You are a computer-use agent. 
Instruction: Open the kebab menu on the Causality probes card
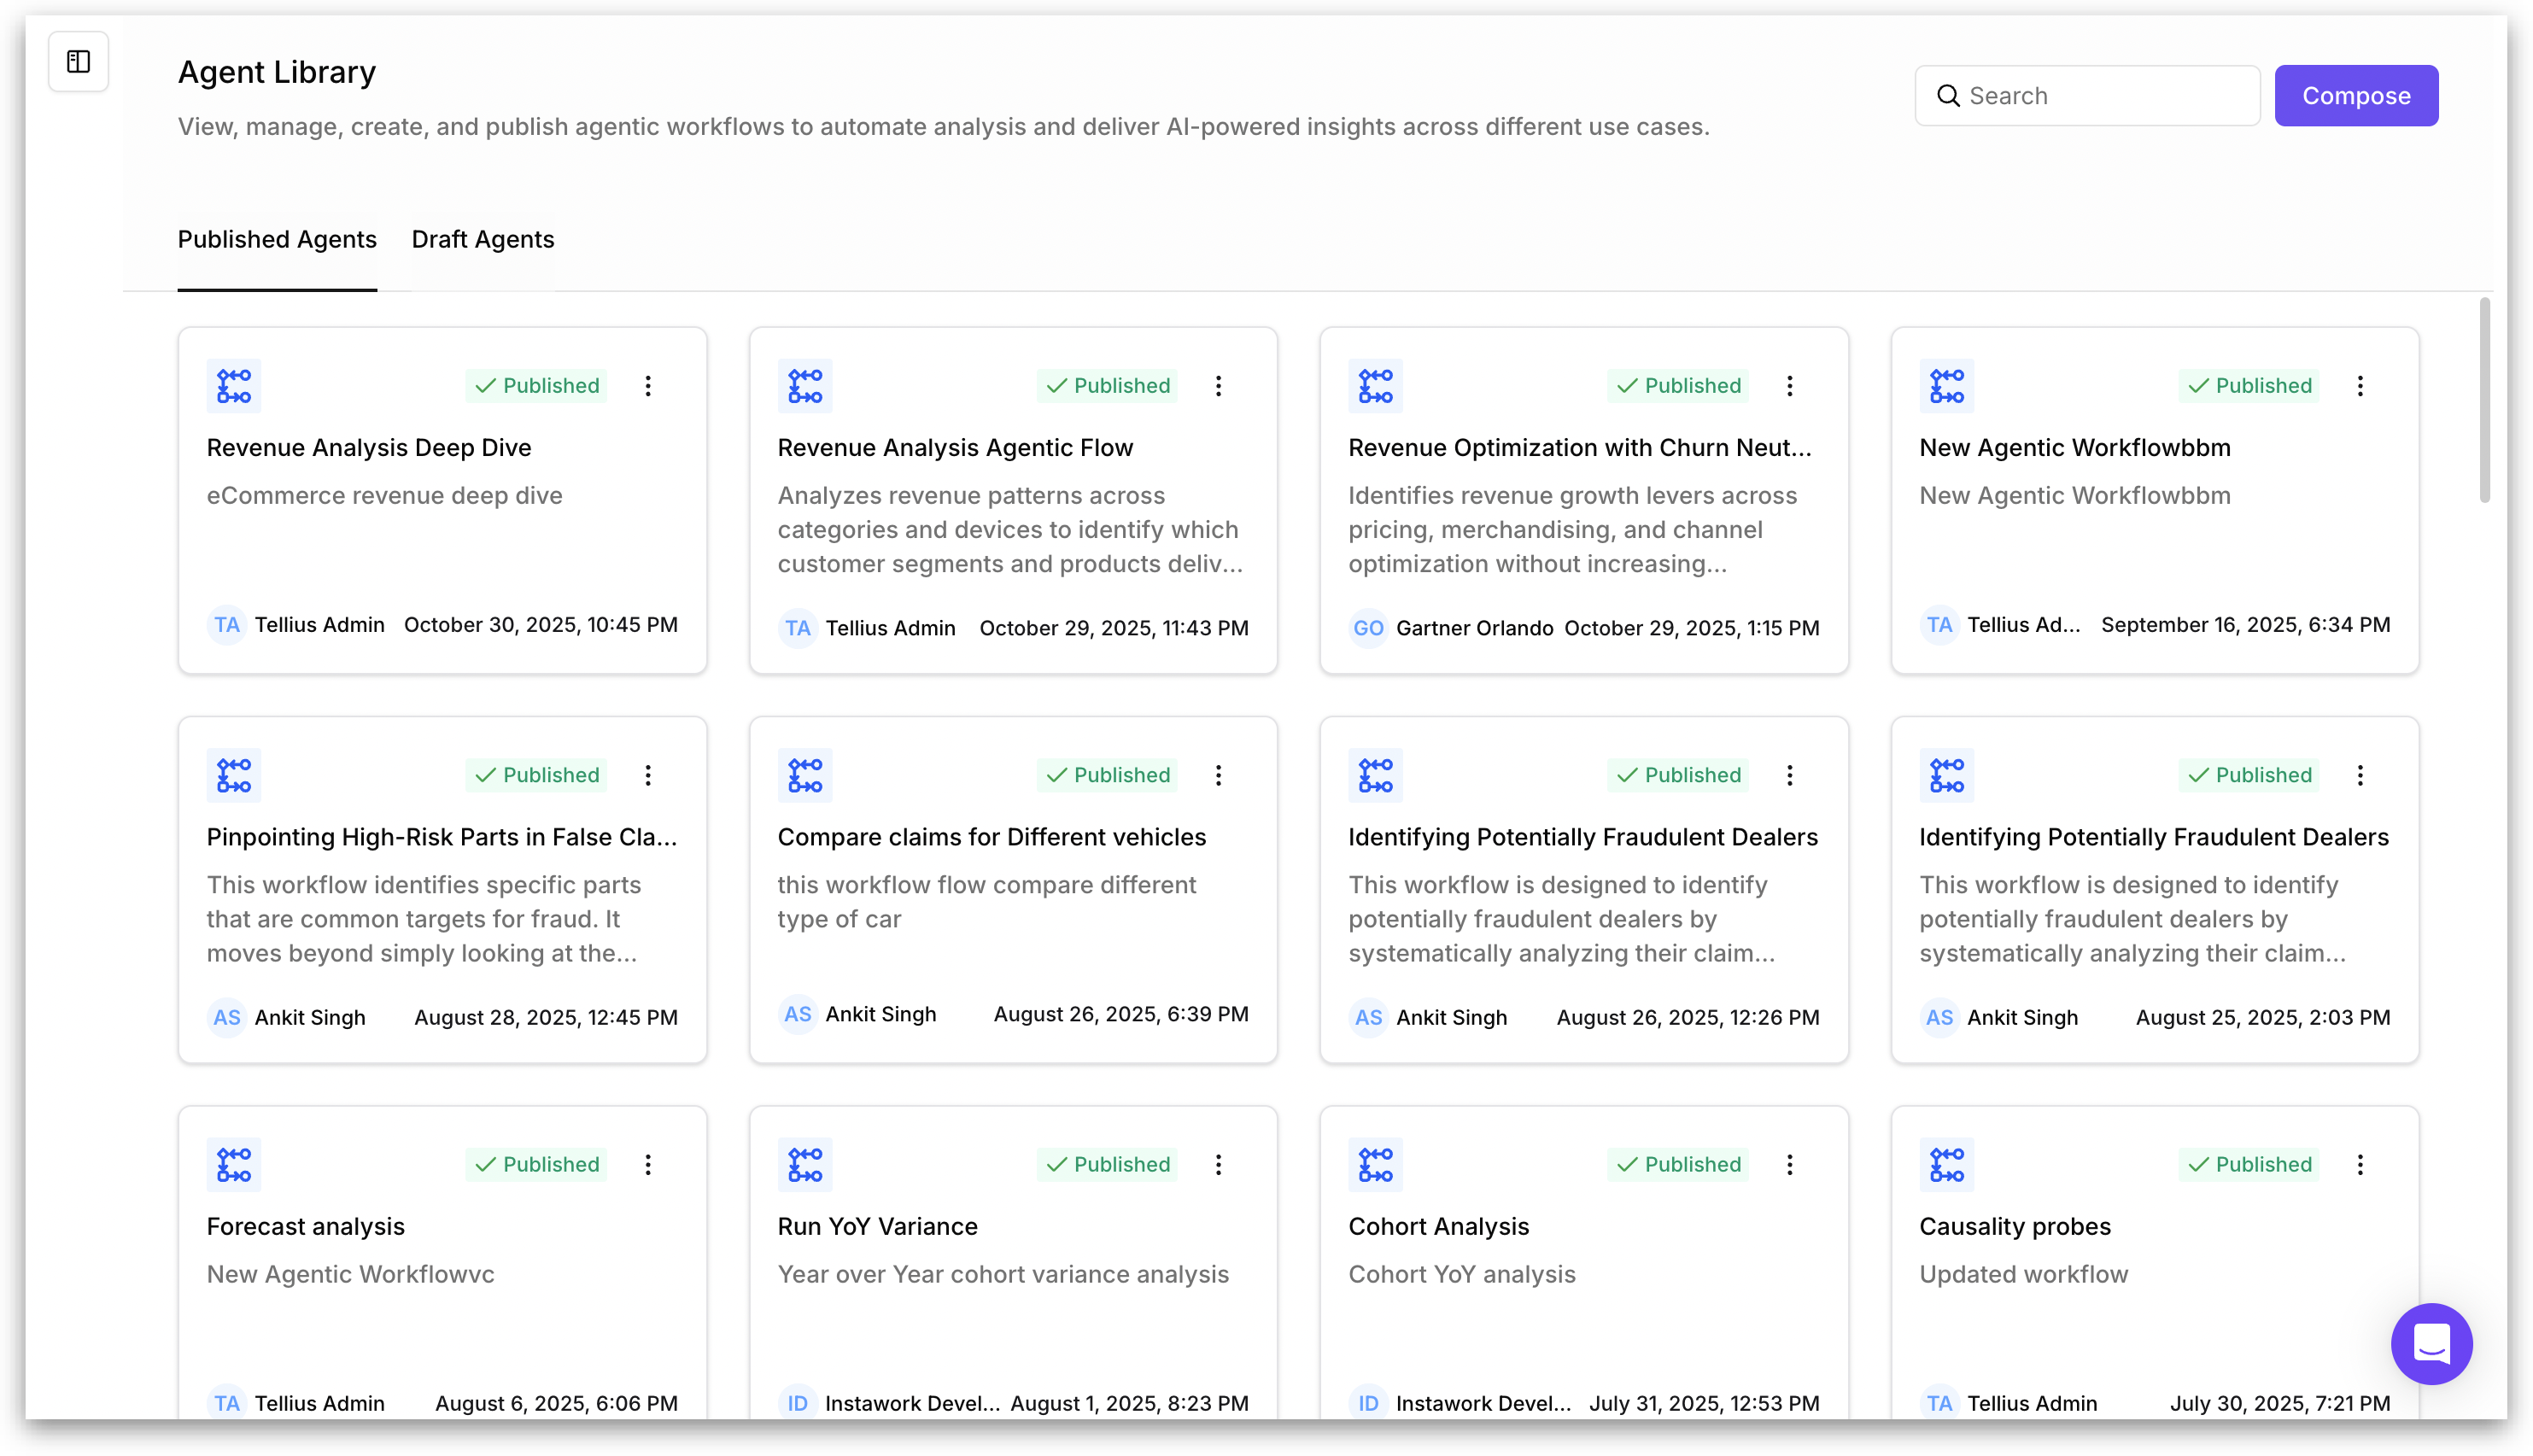pos(2360,1164)
